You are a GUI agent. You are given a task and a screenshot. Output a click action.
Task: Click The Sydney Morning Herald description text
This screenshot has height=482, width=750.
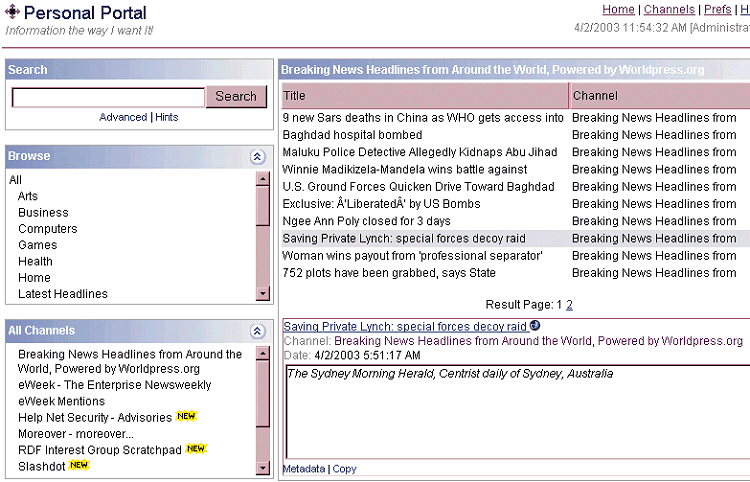pyautogui.click(x=450, y=373)
